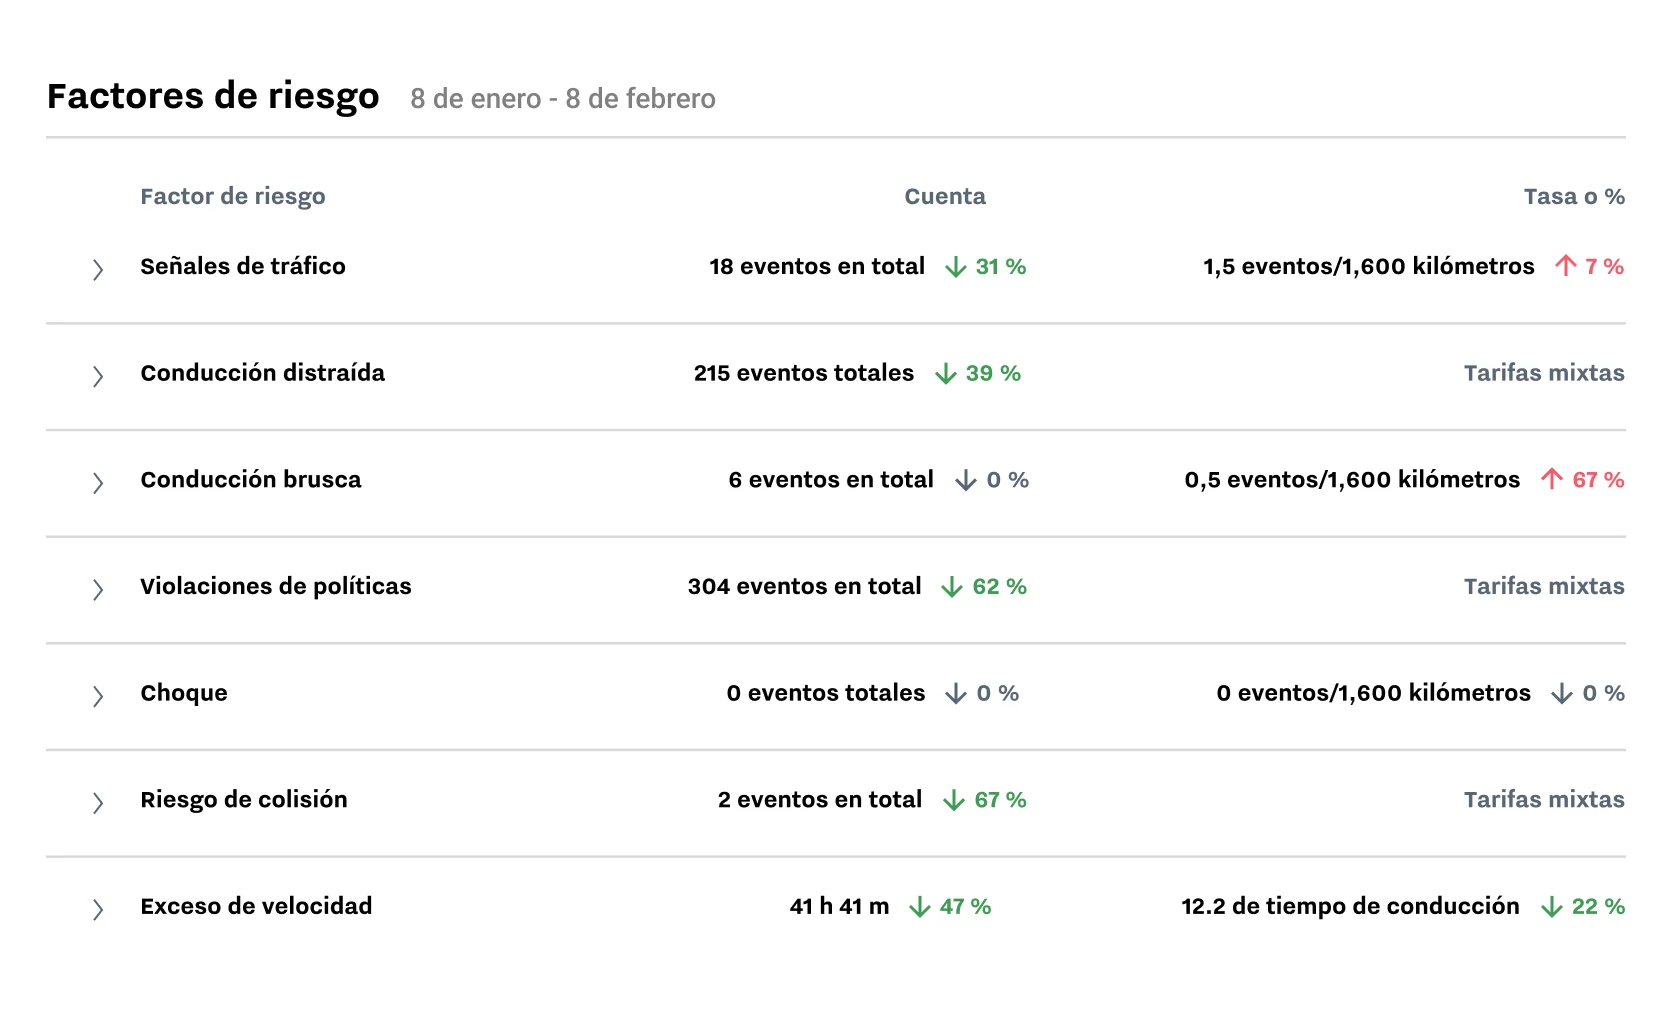Click Tarifas mixtas in Riesgo de colisión row

pyautogui.click(x=1544, y=800)
